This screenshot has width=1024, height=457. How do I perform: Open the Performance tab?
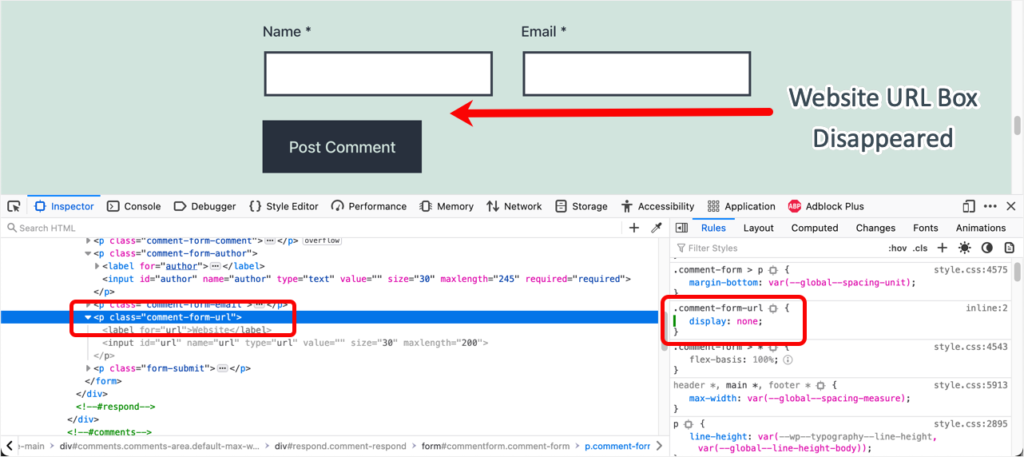[368, 206]
